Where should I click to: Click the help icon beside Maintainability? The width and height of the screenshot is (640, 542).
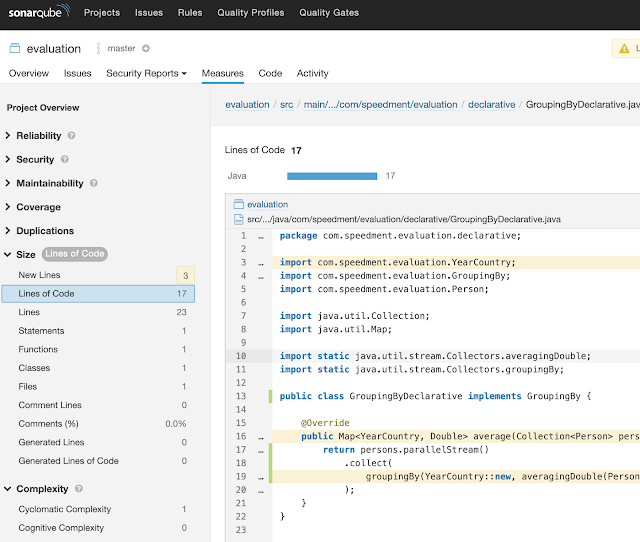pyautogui.click(x=94, y=183)
